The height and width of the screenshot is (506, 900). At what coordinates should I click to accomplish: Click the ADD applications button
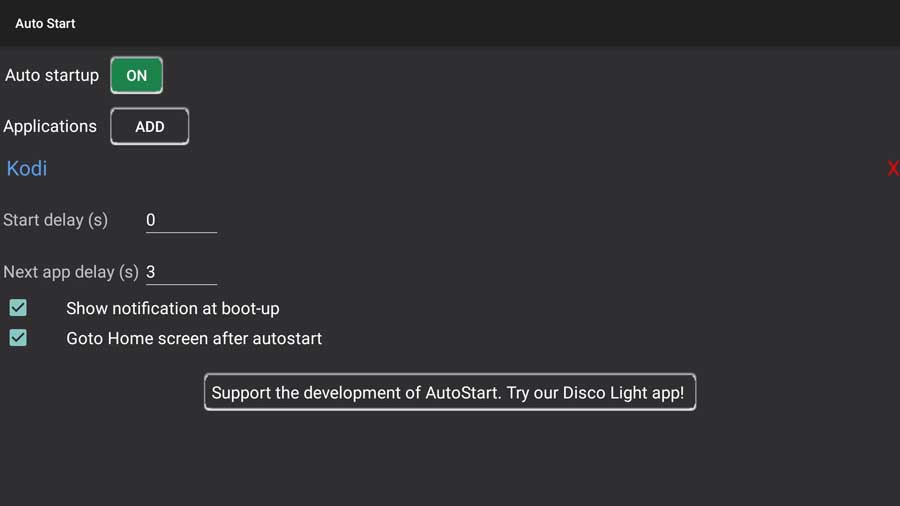[149, 126]
